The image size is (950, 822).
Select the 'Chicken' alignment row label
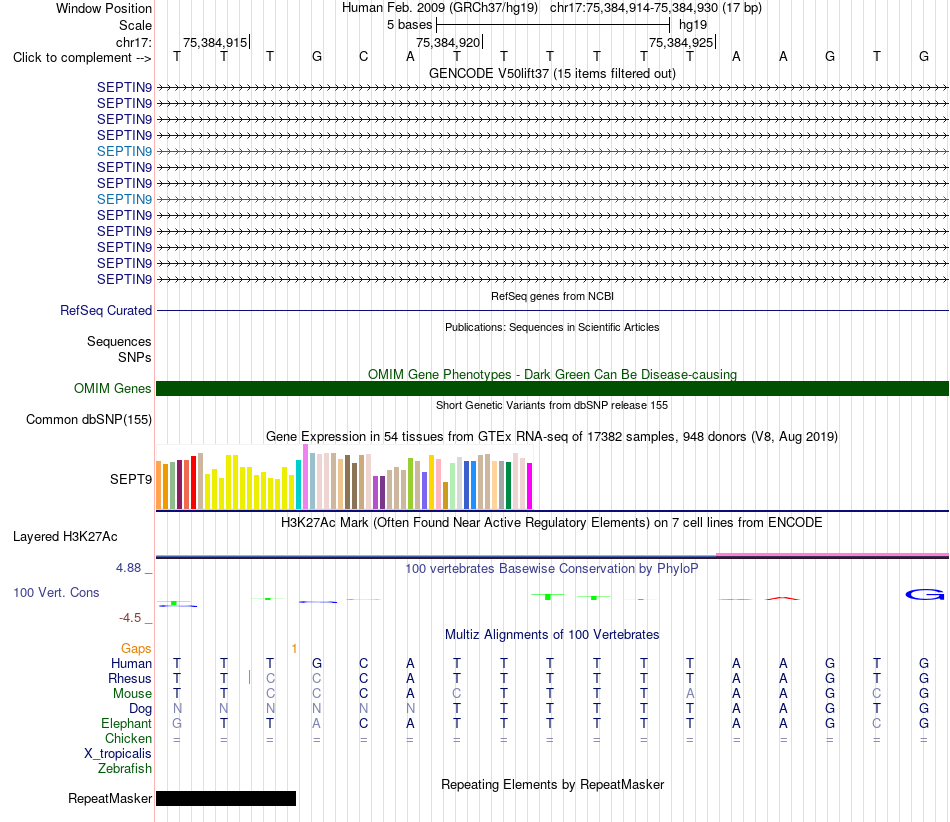tap(128, 738)
